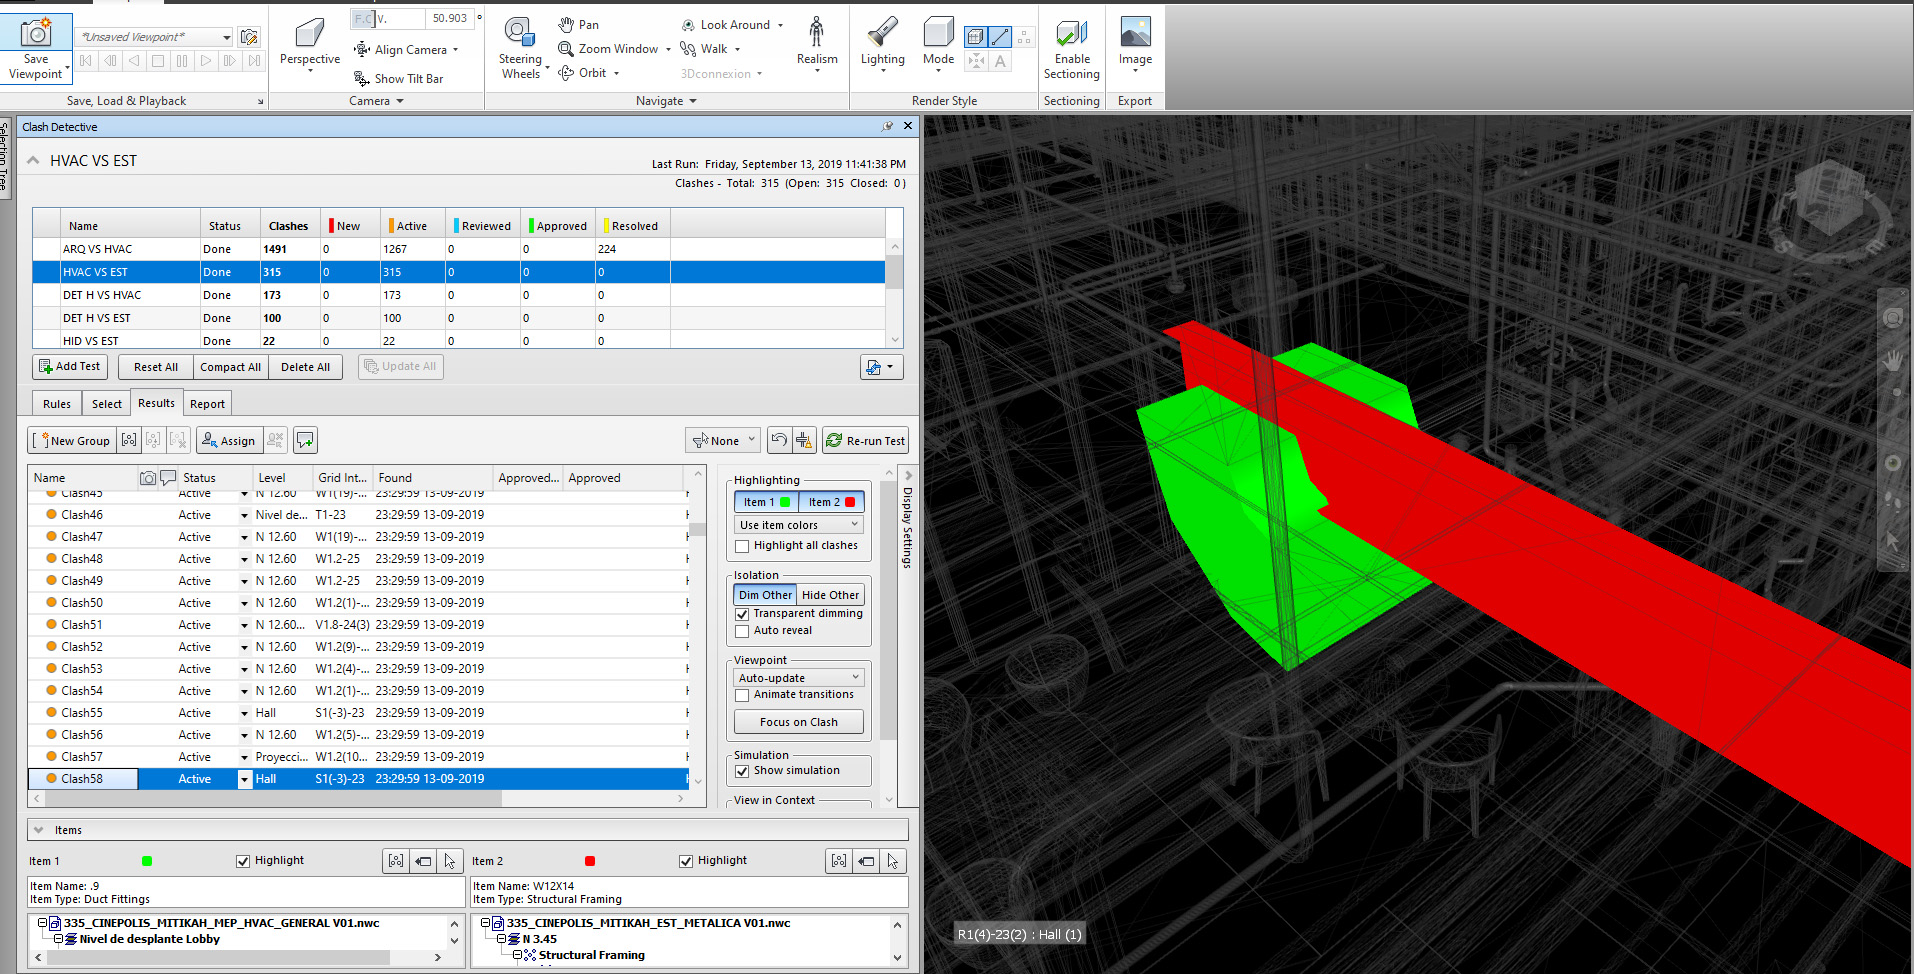
Task: Open the Use item colors dropdown
Action: click(x=798, y=525)
